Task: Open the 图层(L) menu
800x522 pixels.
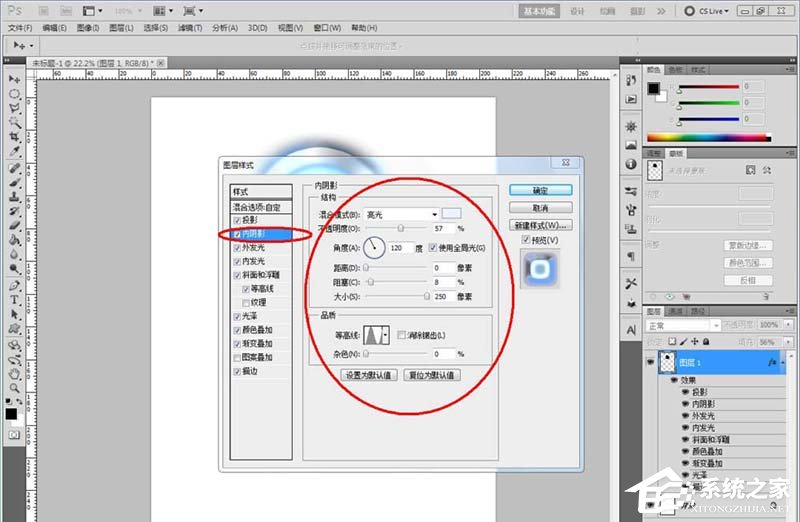Action: click(x=121, y=28)
